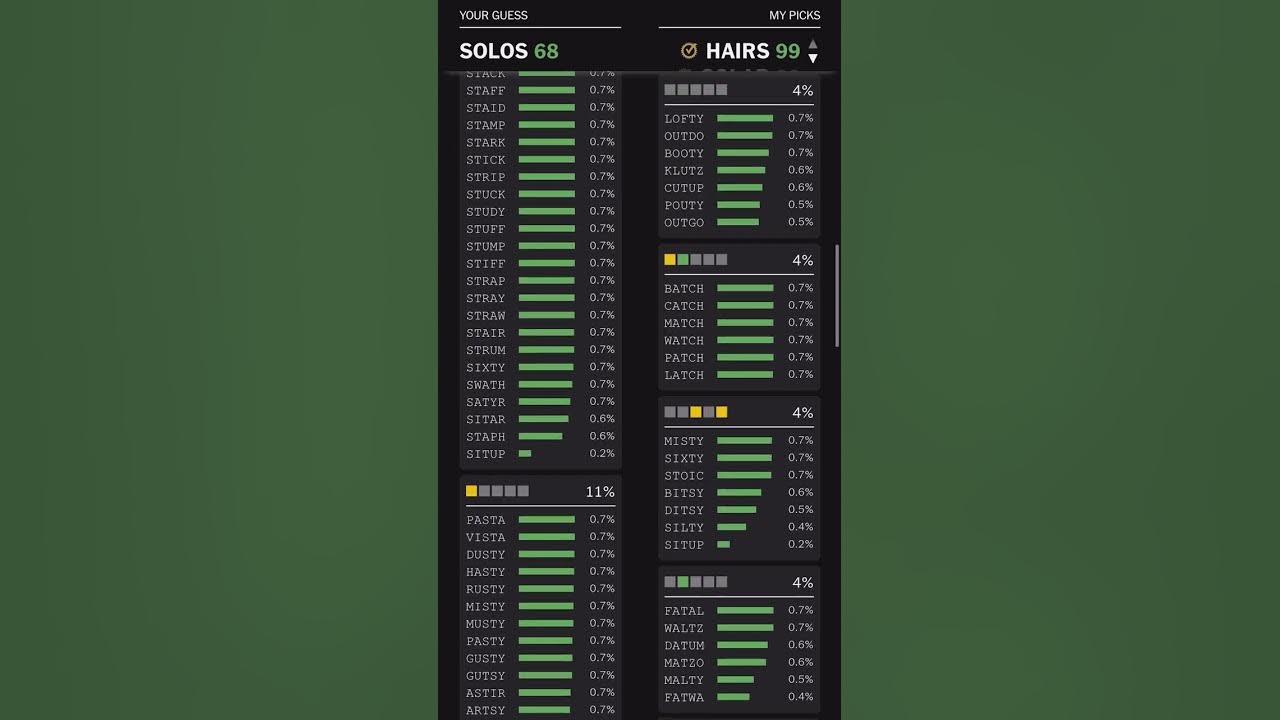This screenshot has height=720, width=1280.
Task: Click the green bar next to SITAR
Action: point(543,419)
